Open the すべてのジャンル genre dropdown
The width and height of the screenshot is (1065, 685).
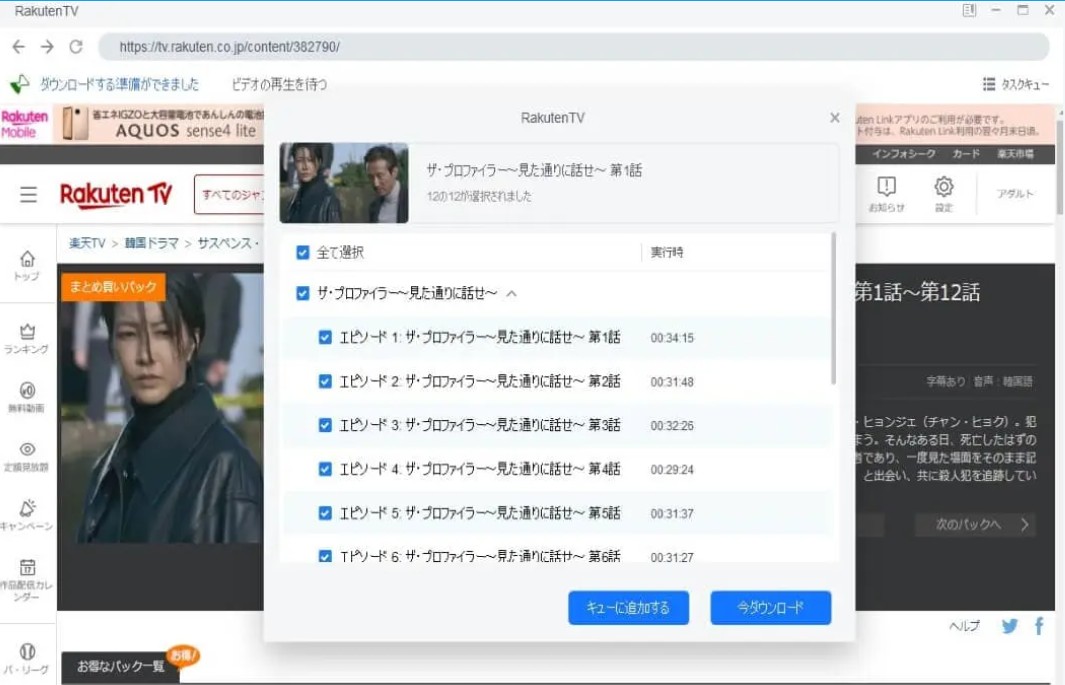coord(230,195)
